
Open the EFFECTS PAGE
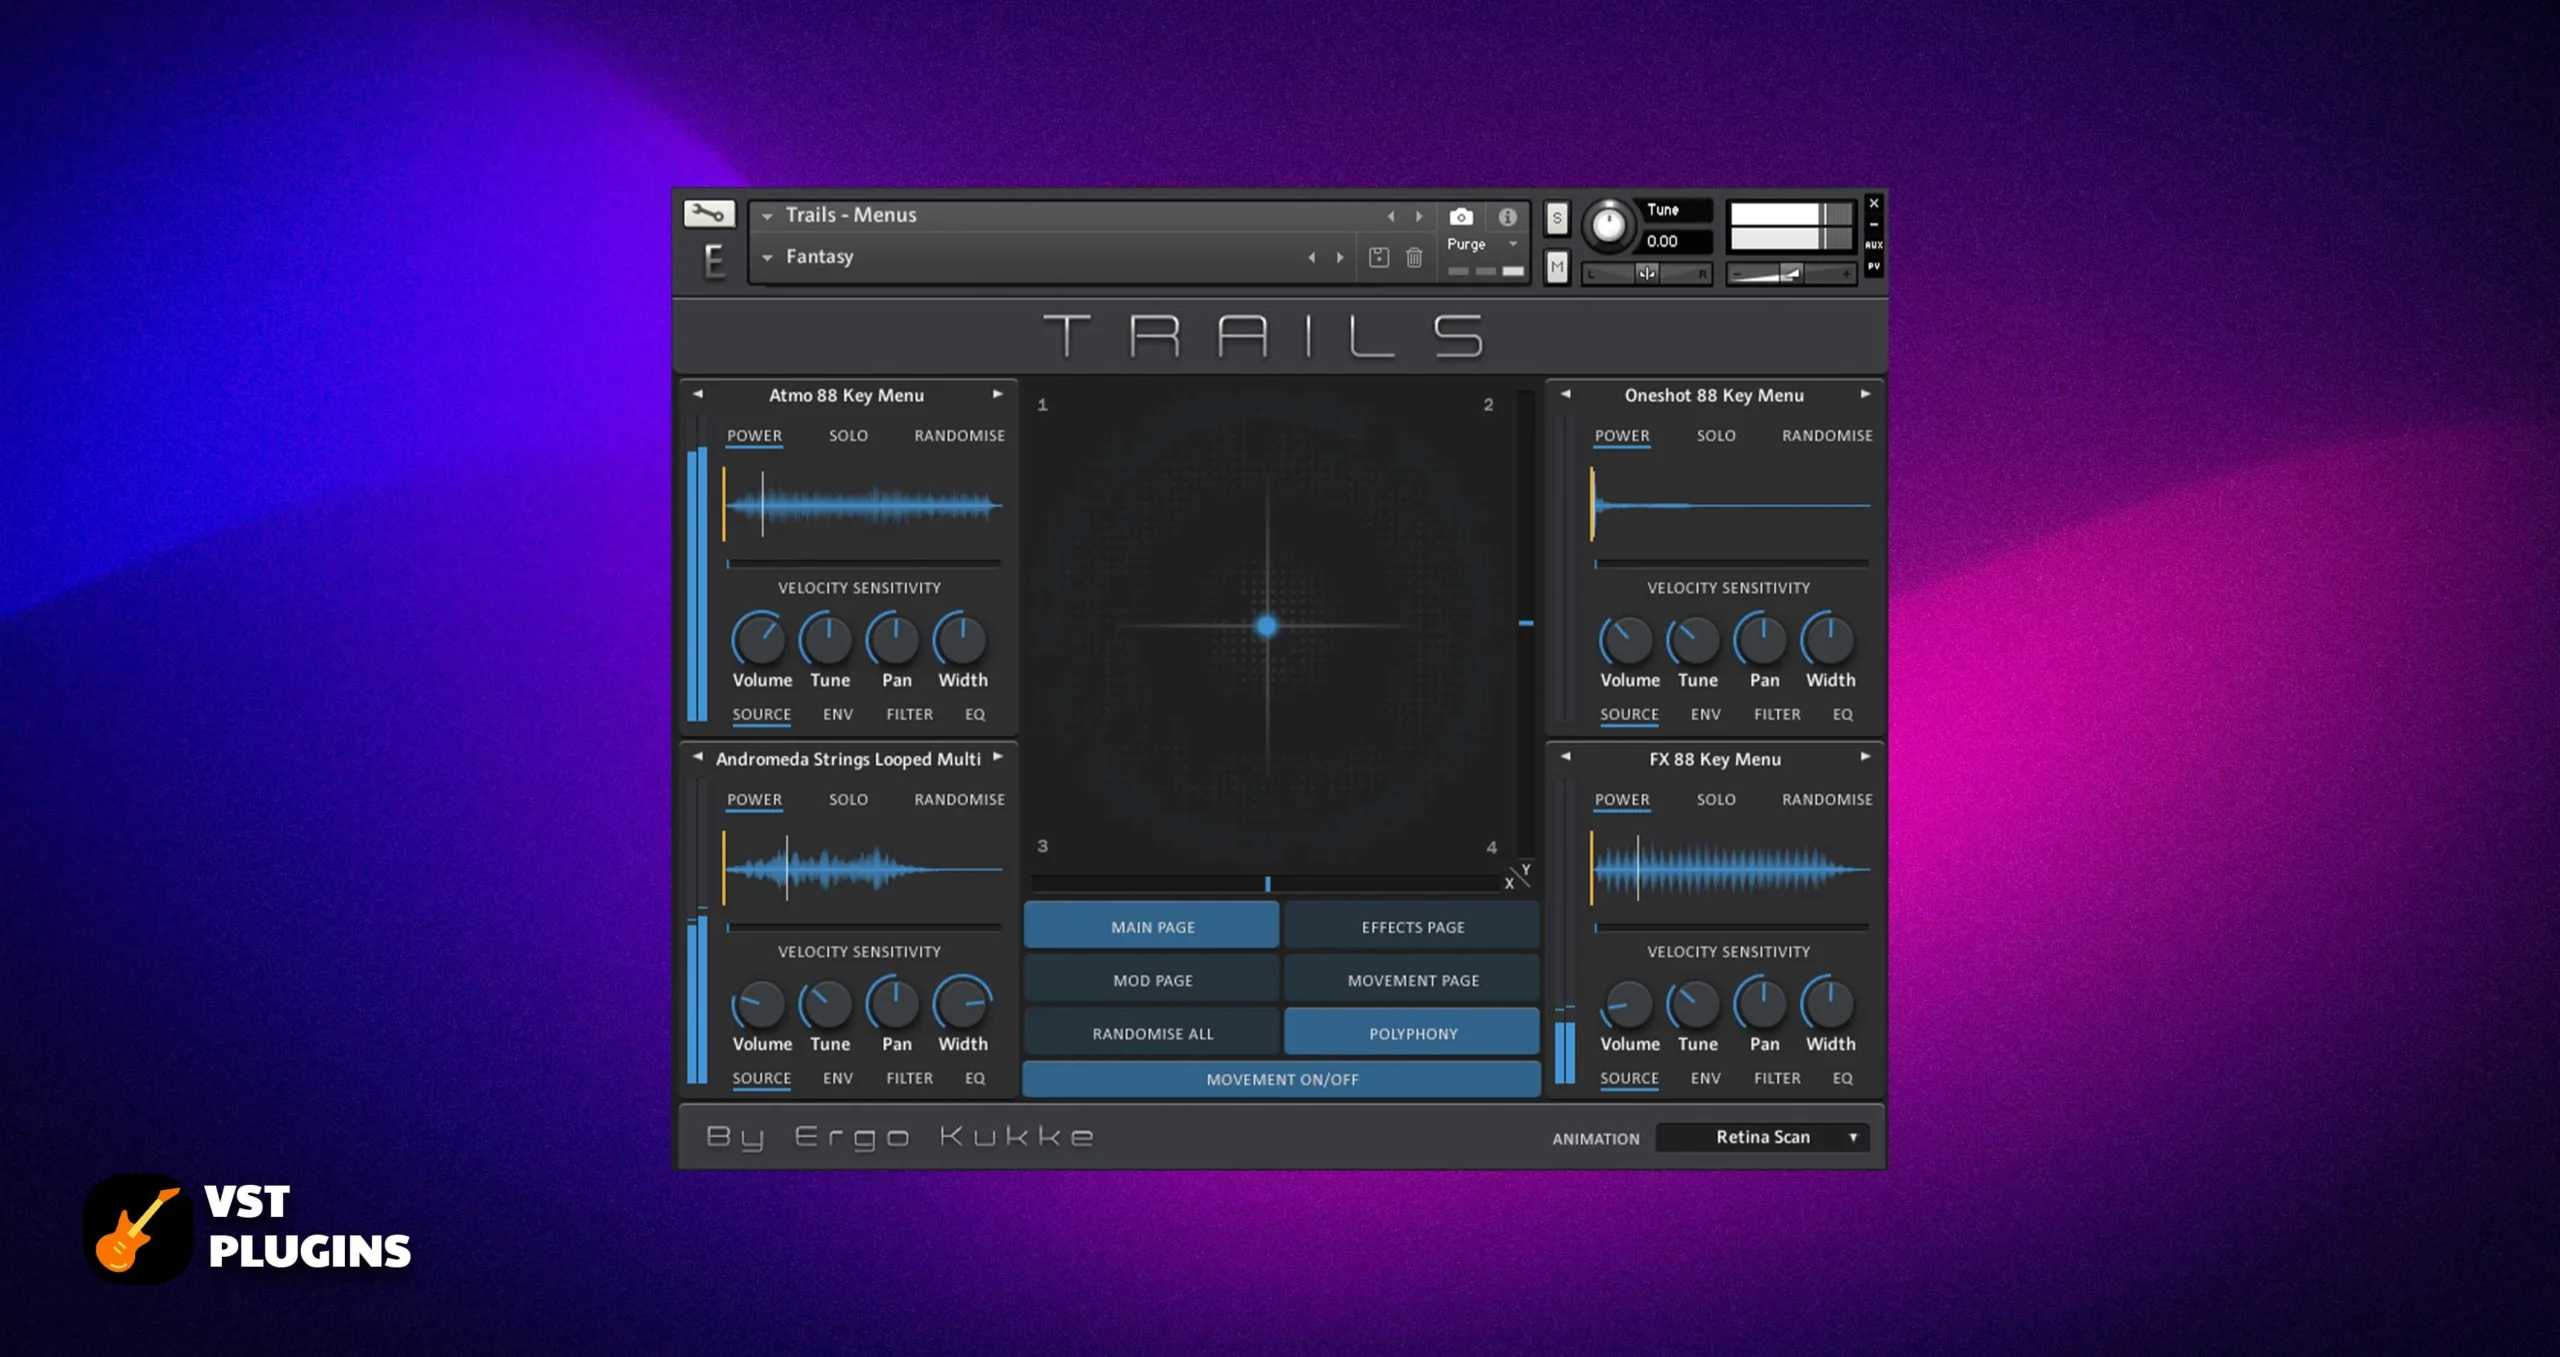pos(1412,927)
